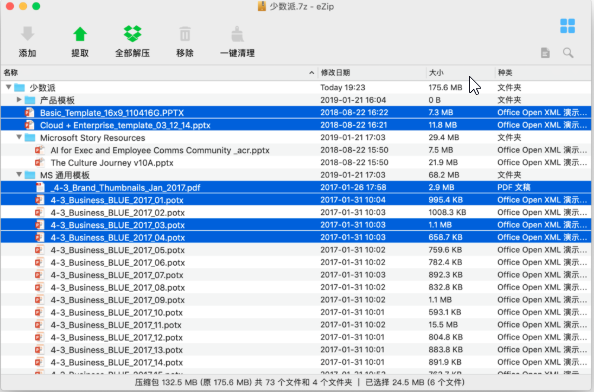Viewport: 594px width, 392px height.
Task: Click icon of 4-3_Business_BLUE_2017_13.potx
Action: tap(40, 350)
